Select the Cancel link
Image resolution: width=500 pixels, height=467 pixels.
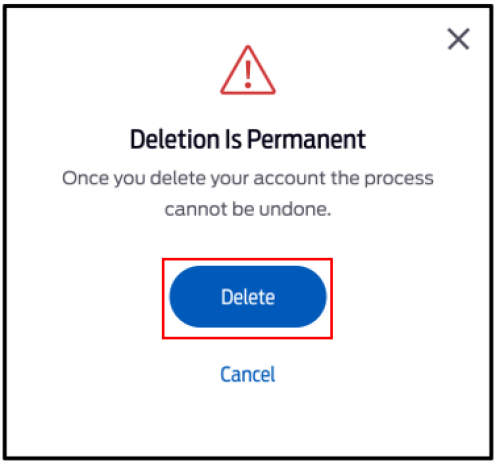248,374
